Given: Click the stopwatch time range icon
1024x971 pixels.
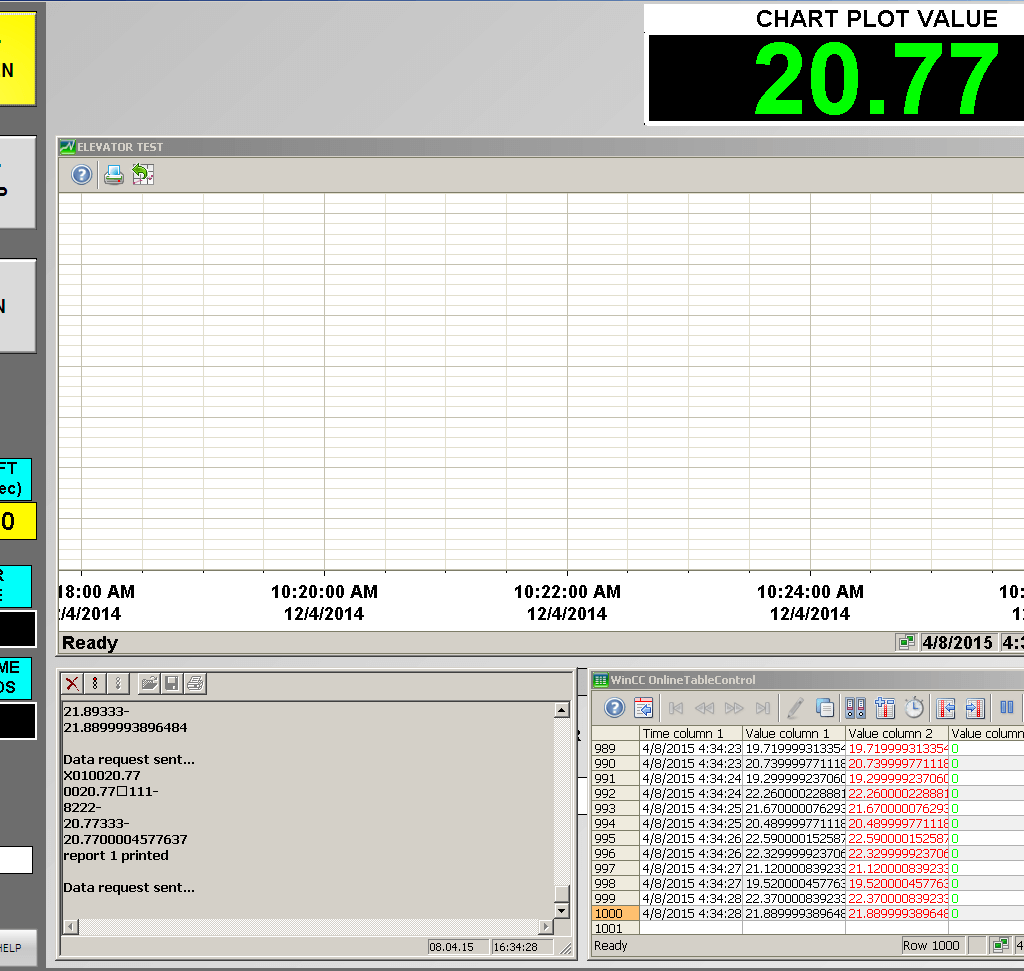Looking at the screenshot, I should pyautogui.click(x=914, y=708).
